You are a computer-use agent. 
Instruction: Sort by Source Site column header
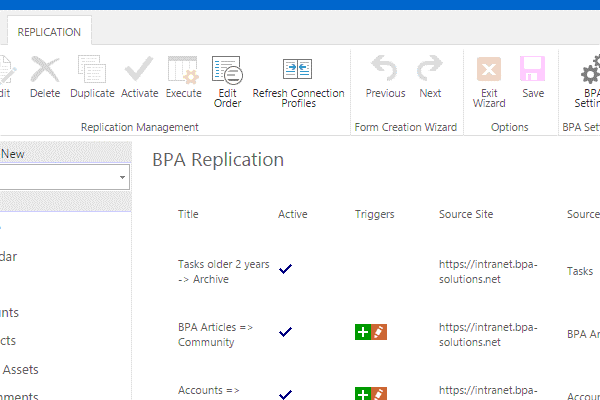(x=466, y=214)
